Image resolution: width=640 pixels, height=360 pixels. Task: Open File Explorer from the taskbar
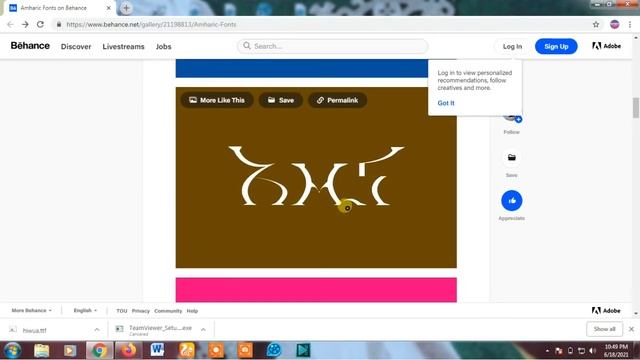[41, 350]
